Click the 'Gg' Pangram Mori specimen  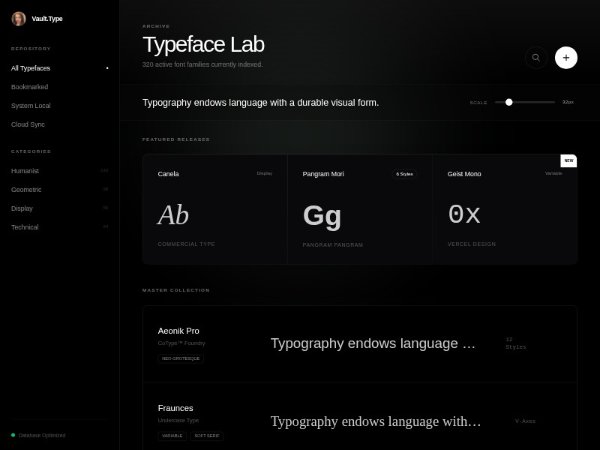pos(322,216)
